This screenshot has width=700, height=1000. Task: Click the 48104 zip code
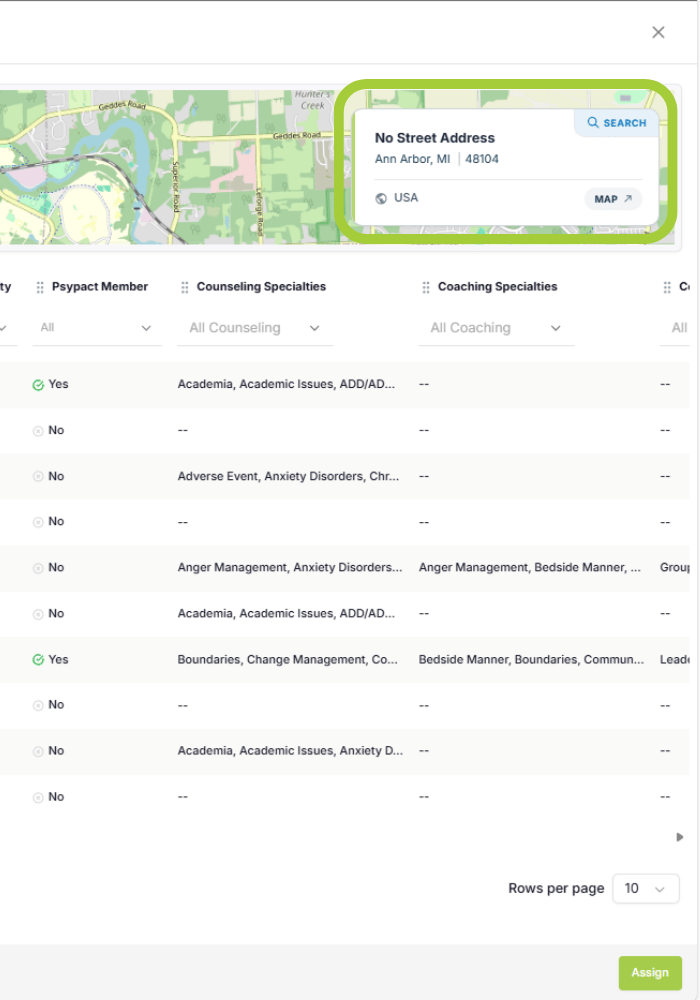[482, 159]
